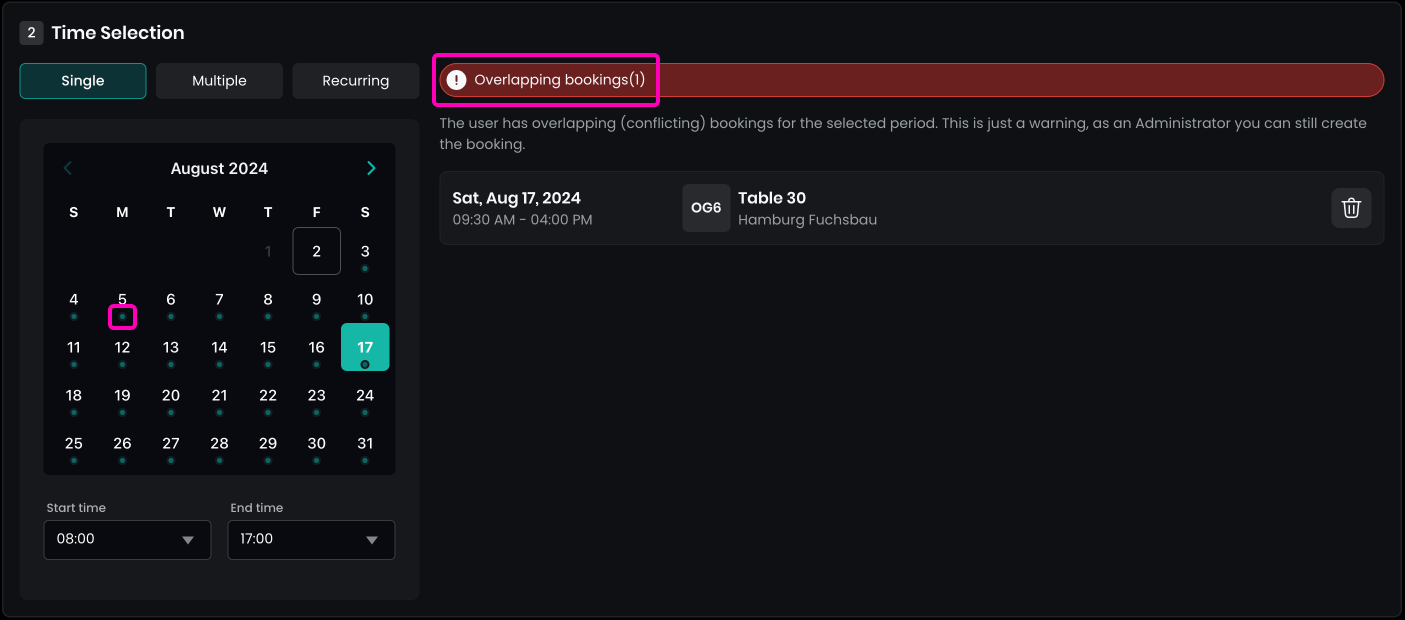This screenshot has width=1405, height=620.
Task: Select the Single booking tab
Action: pyautogui.click(x=83, y=81)
